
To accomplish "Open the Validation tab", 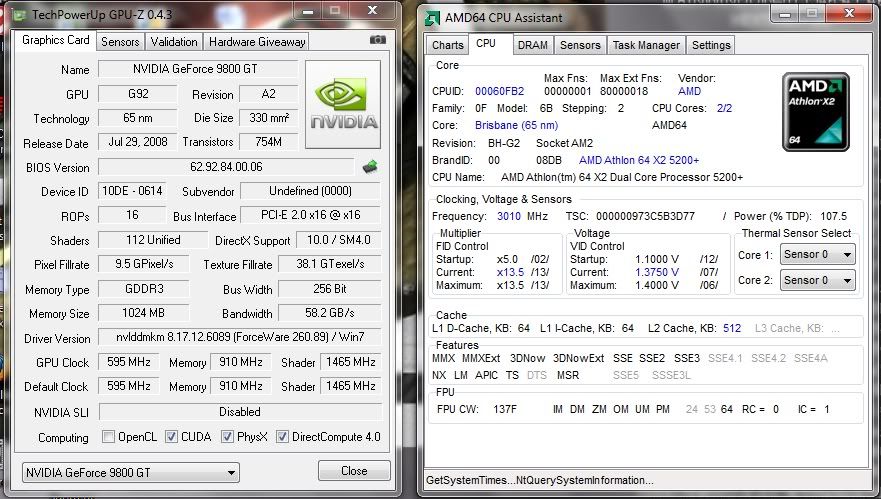I will [x=174, y=42].
